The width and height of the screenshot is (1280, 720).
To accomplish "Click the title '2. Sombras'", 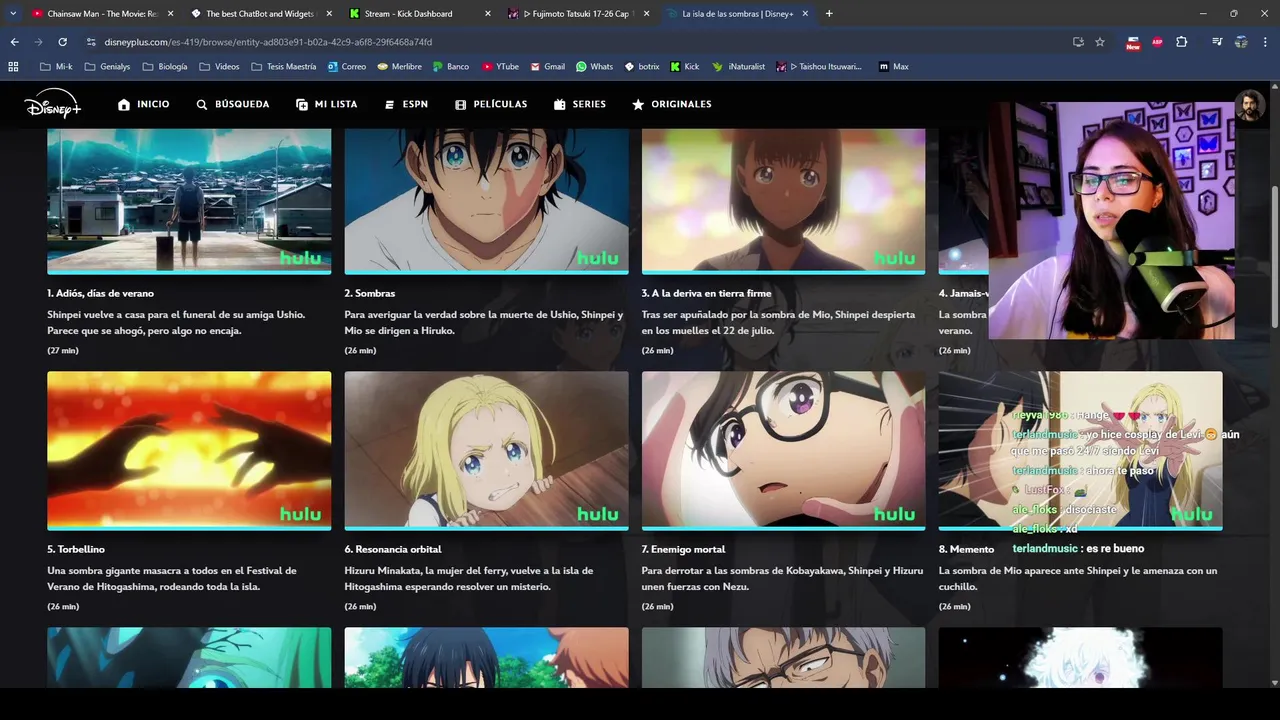I will [370, 293].
